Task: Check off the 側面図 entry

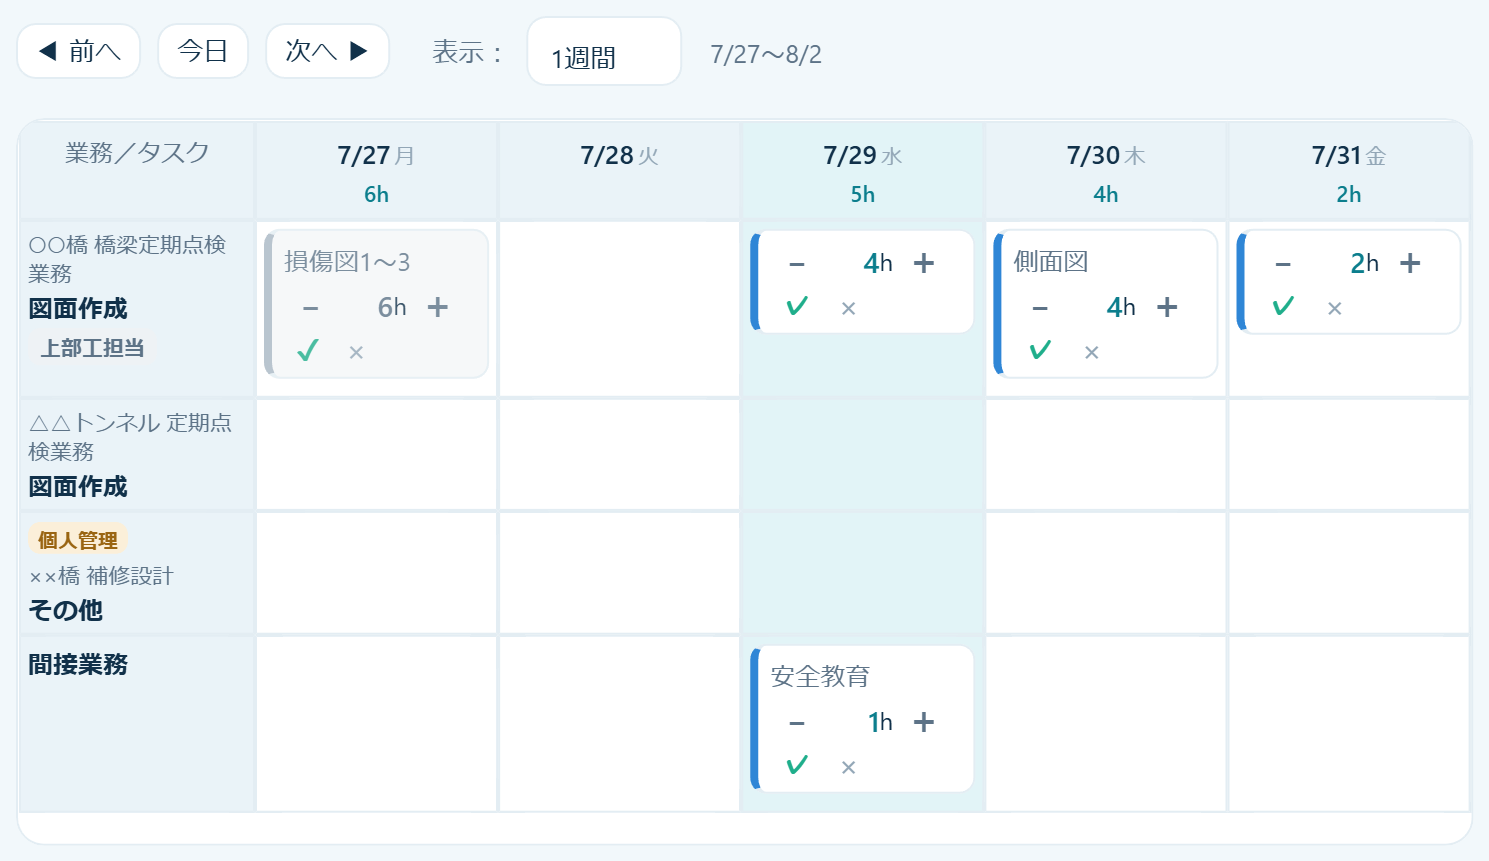Action: coord(1040,350)
